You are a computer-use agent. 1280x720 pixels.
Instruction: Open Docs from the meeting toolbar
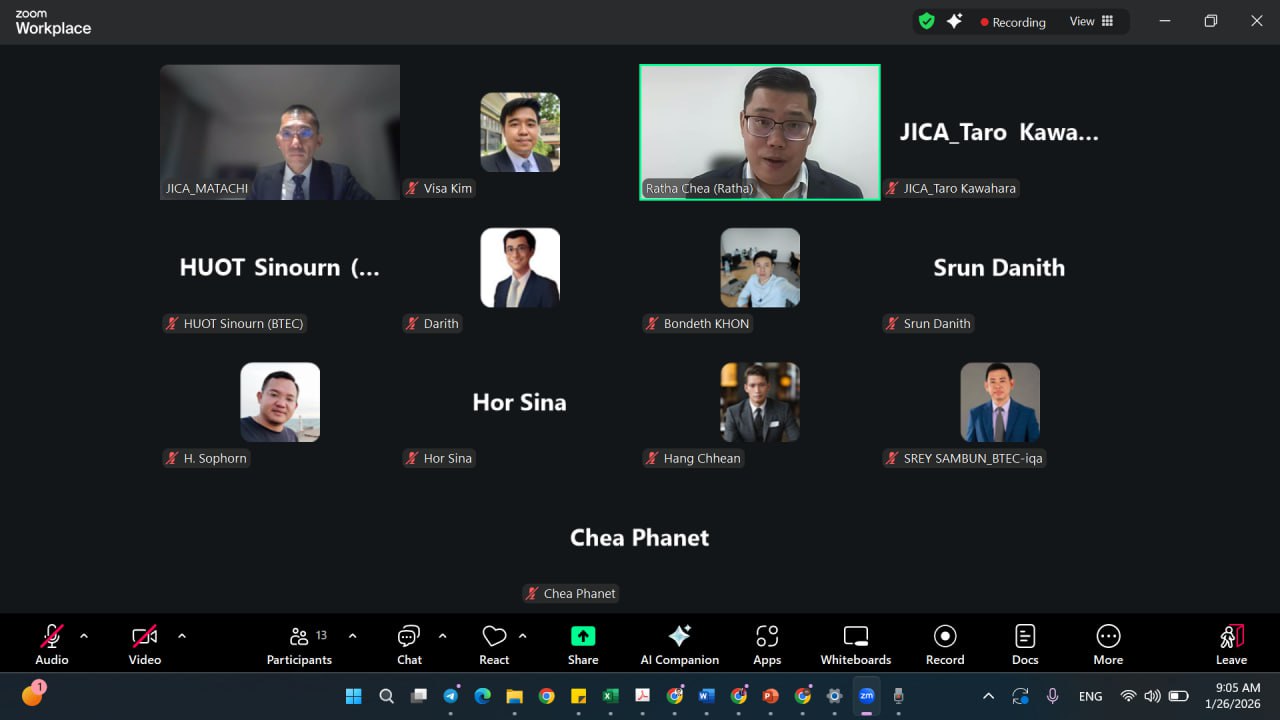point(1025,645)
